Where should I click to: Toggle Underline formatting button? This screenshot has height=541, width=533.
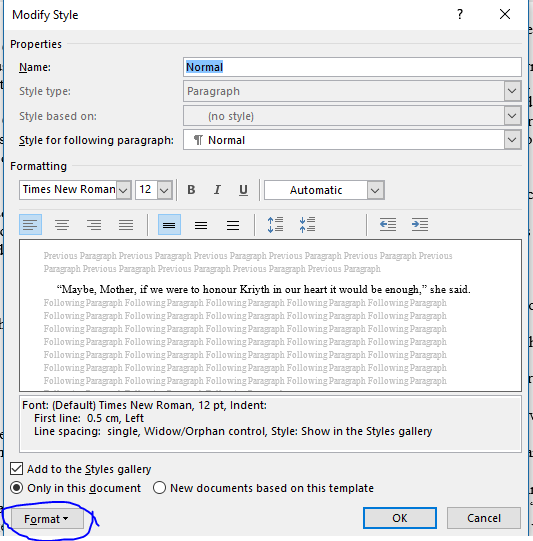pos(243,190)
